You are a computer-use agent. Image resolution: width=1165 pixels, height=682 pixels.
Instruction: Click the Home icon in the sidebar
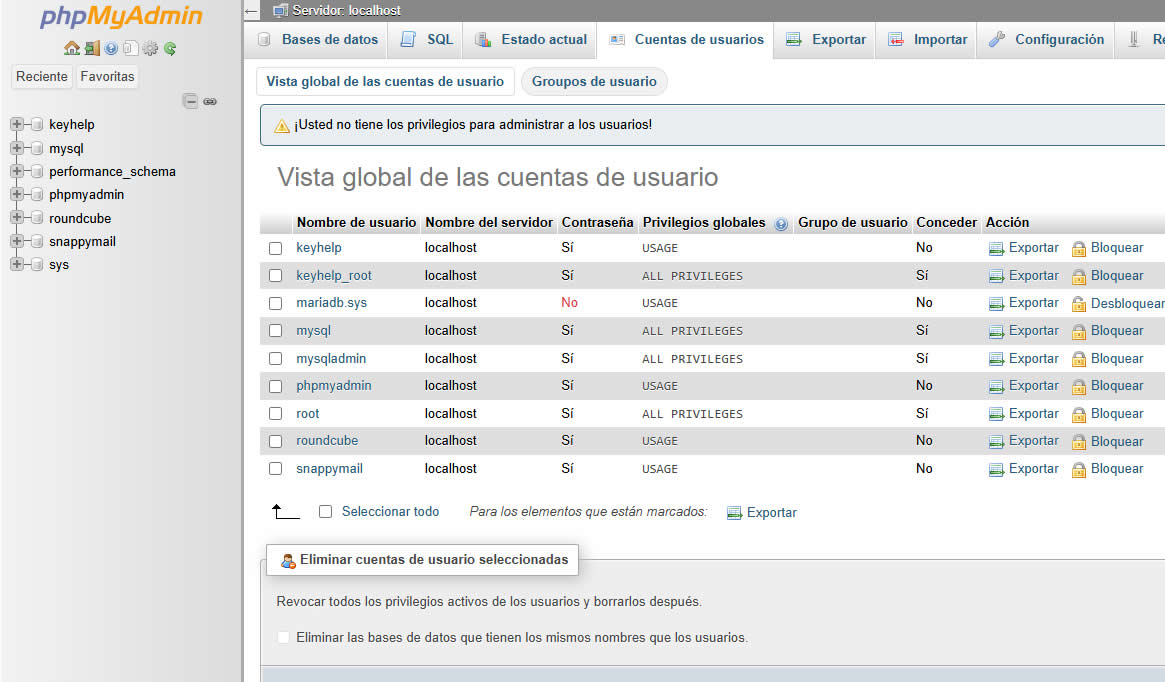pyautogui.click(x=71, y=48)
